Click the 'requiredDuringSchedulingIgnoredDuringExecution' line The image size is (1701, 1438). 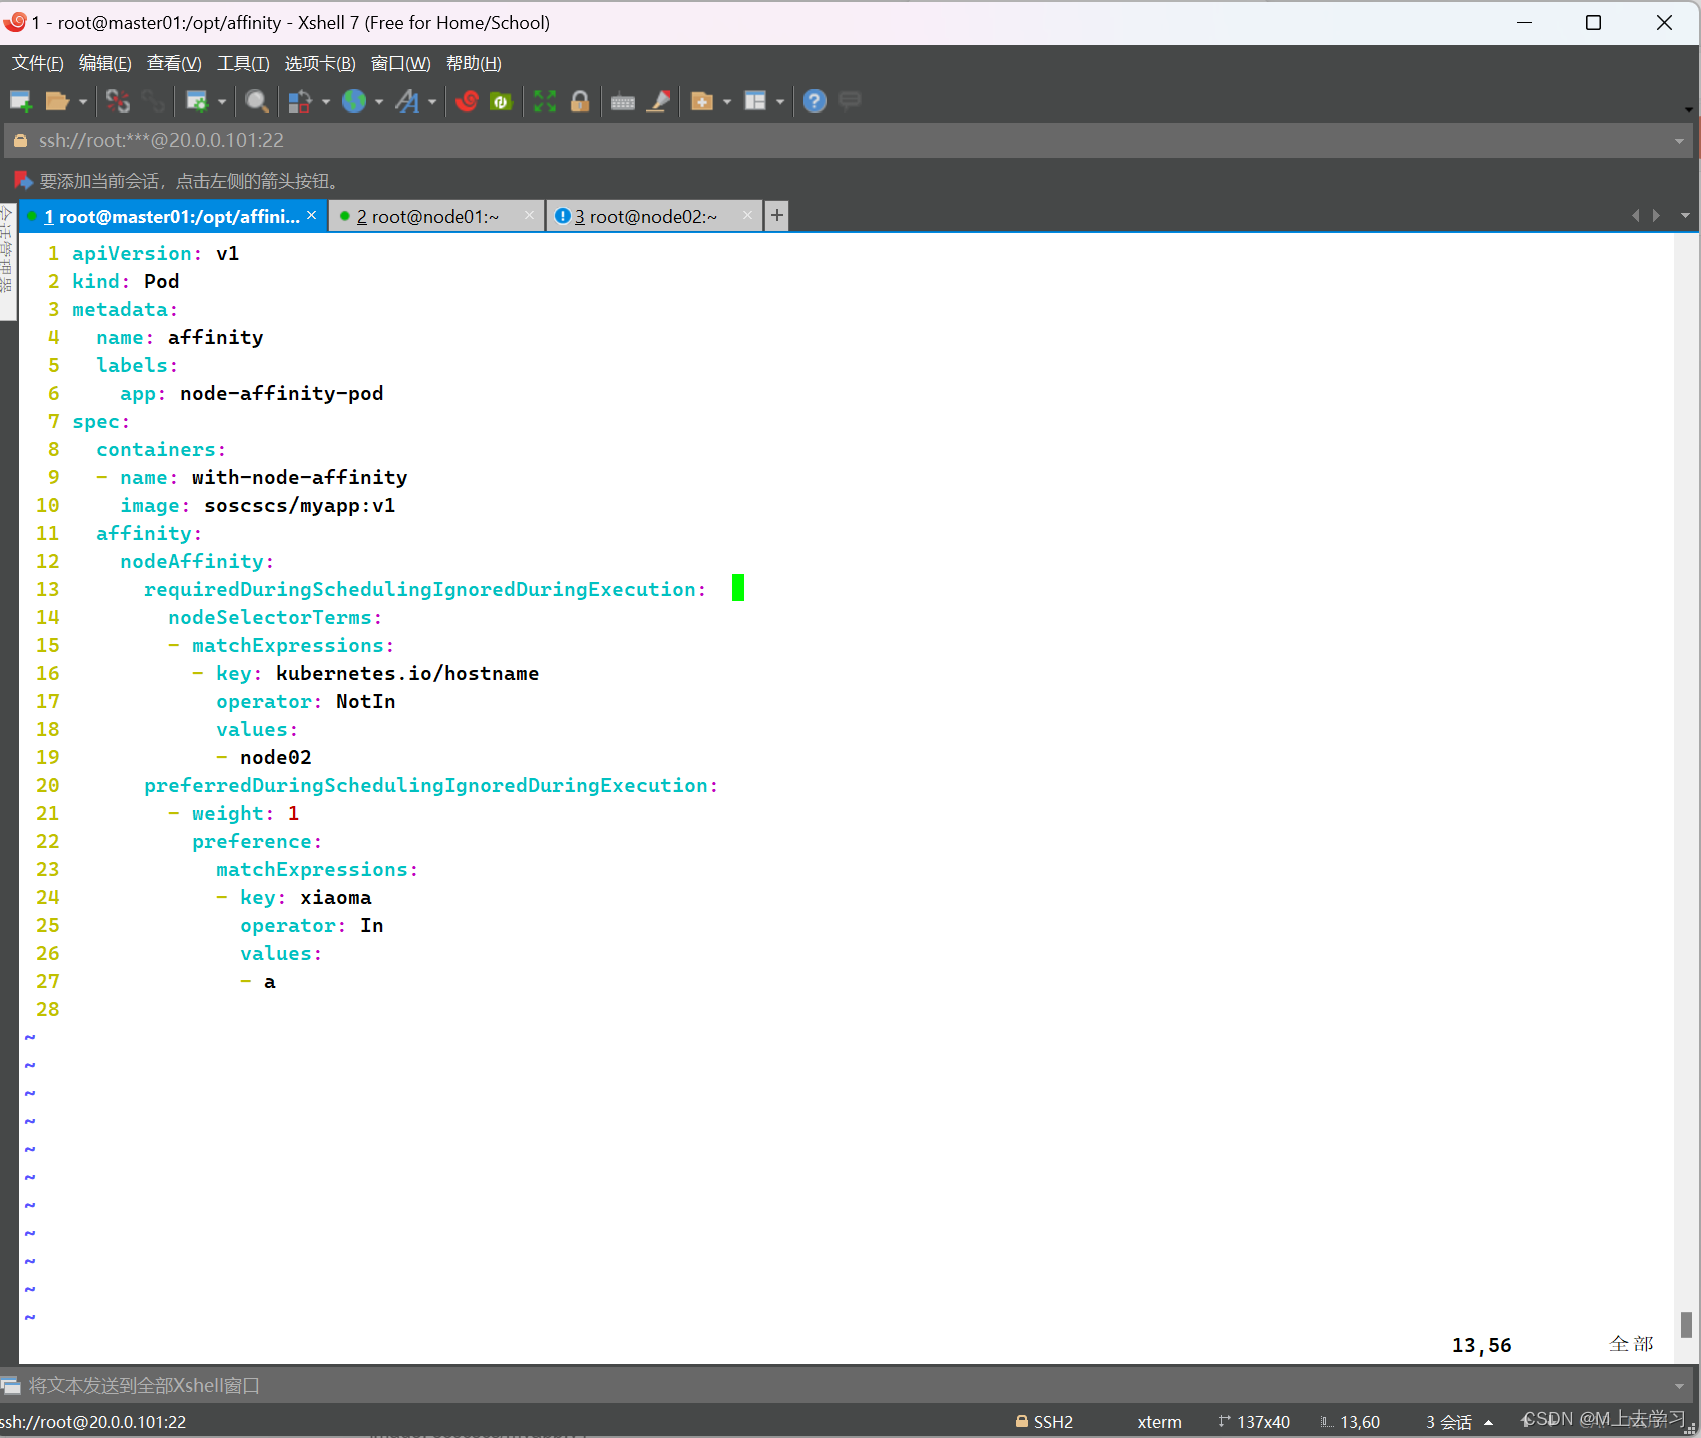pyautogui.click(x=425, y=589)
